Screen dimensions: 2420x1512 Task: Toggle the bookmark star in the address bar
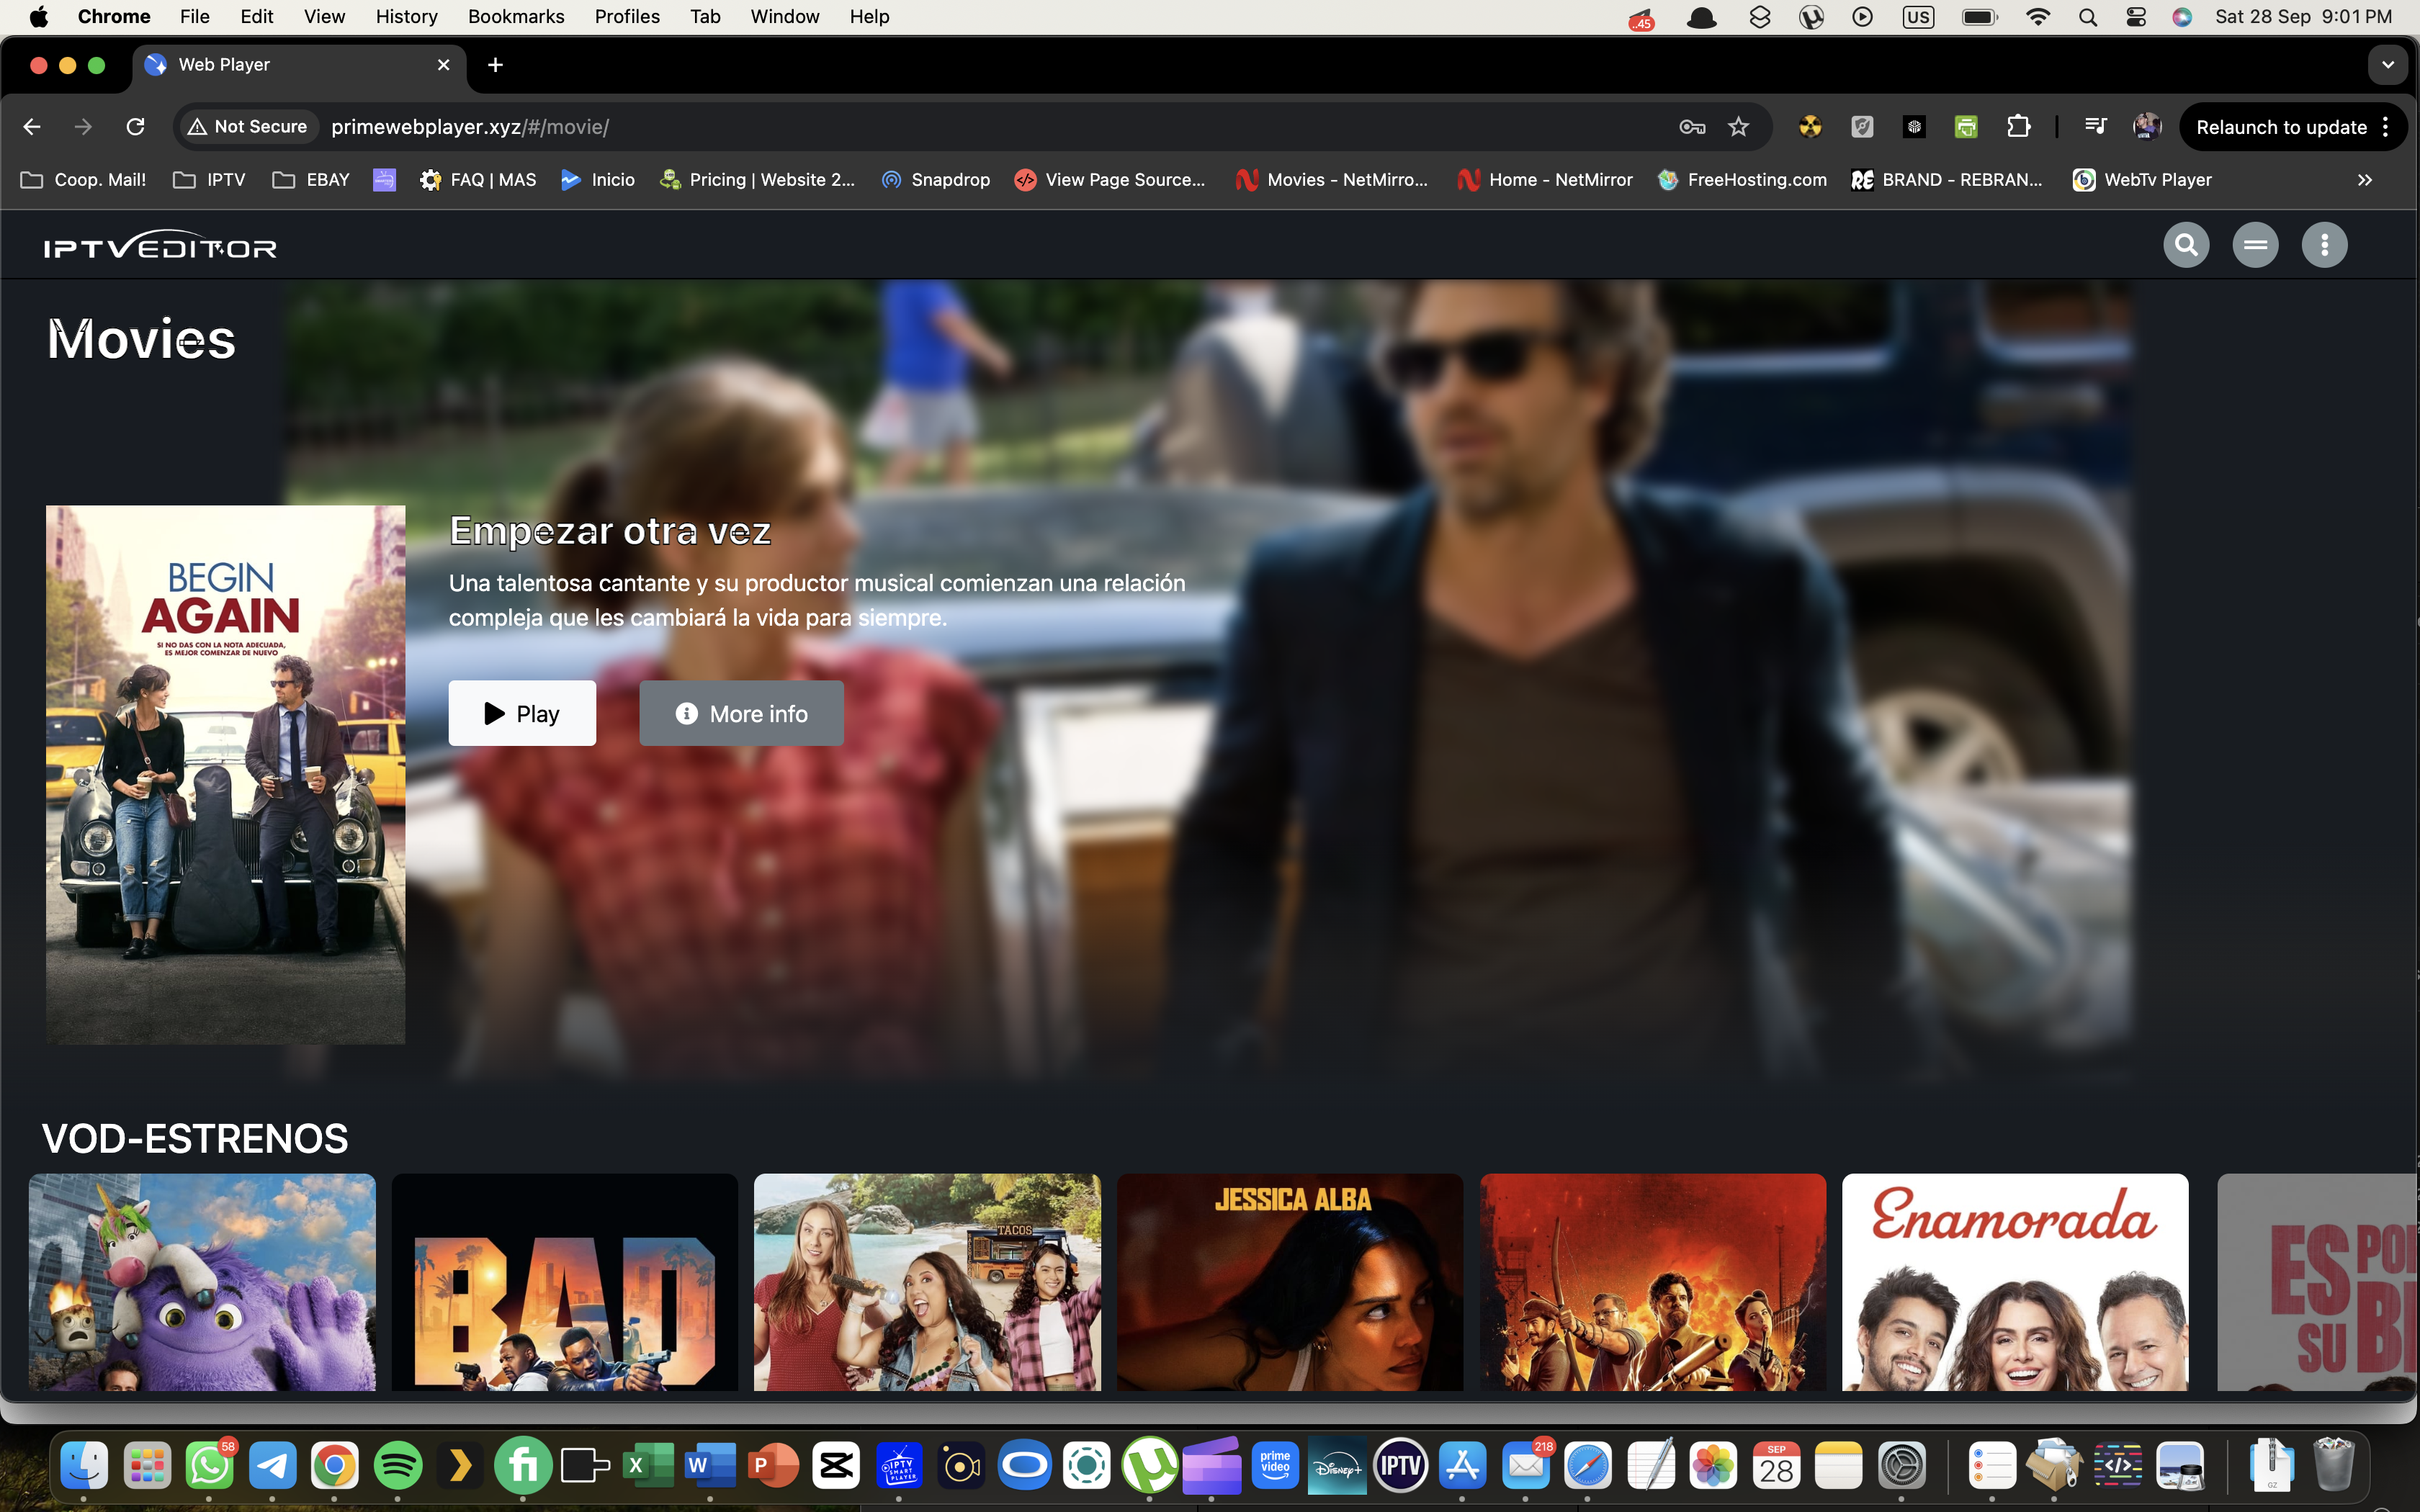click(x=1739, y=126)
